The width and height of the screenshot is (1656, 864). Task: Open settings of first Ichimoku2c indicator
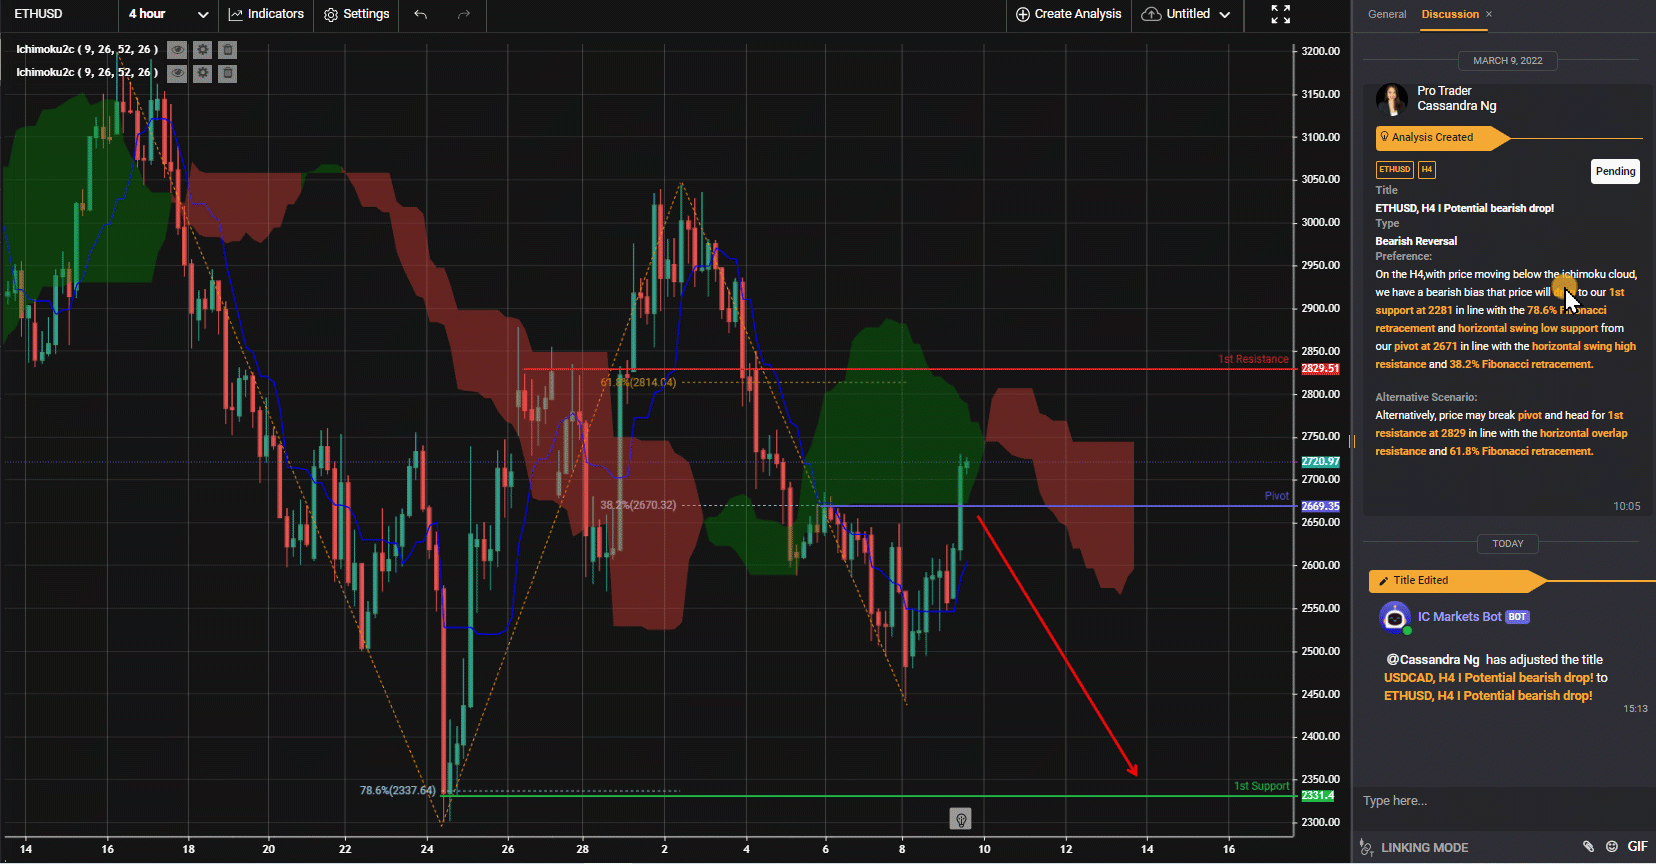point(203,49)
